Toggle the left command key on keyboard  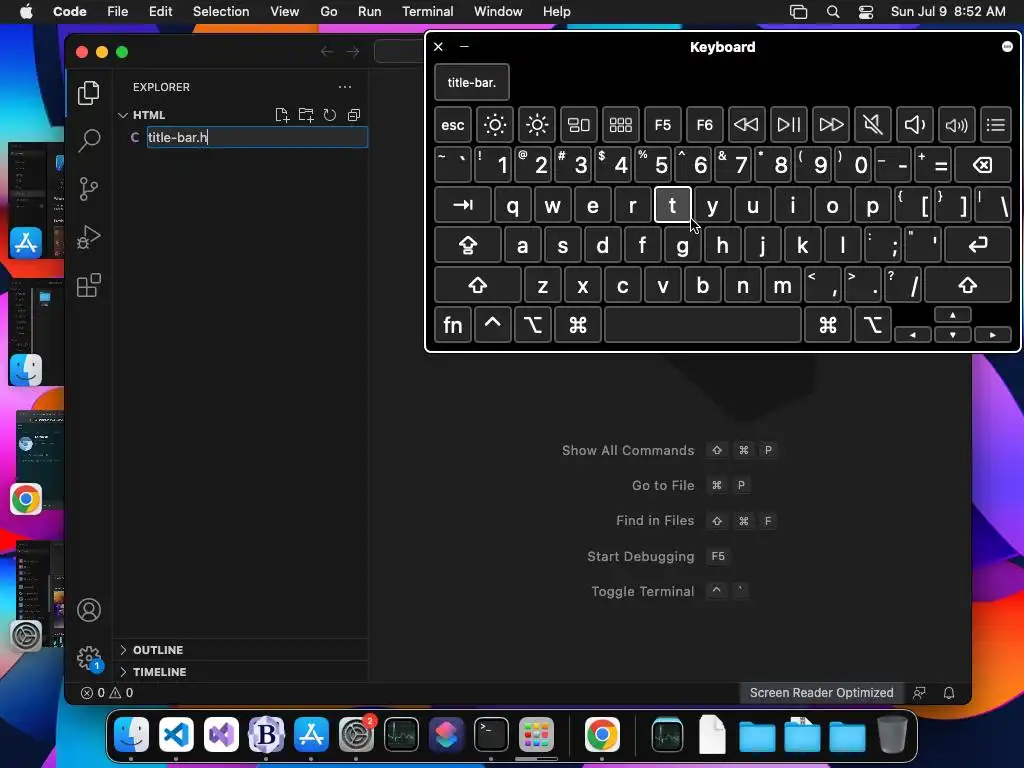pyautogui.click(x=577, y=325)
